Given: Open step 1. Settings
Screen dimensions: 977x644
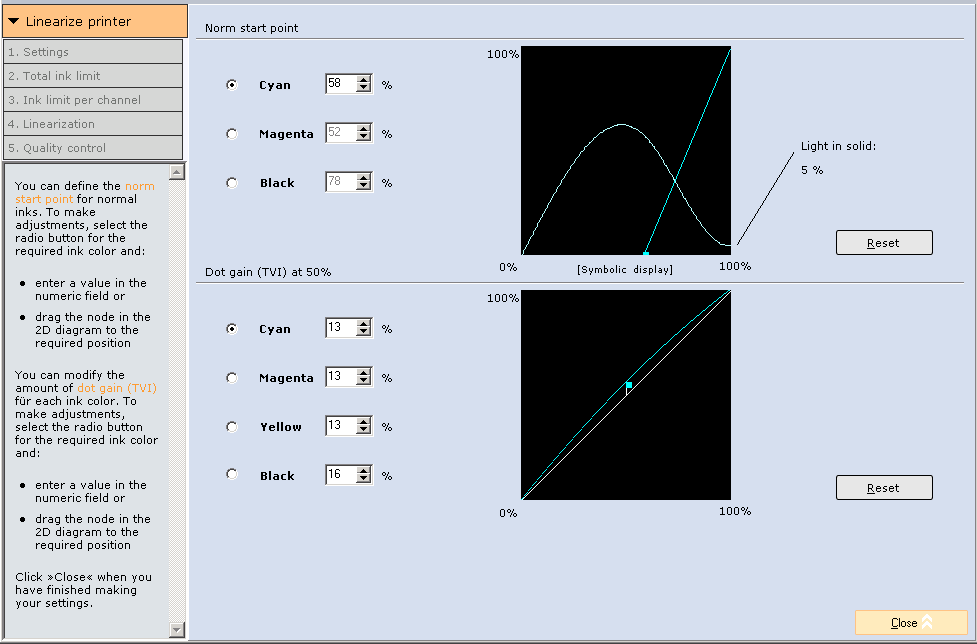Looking at the screenshot, I should click(93, 52).
